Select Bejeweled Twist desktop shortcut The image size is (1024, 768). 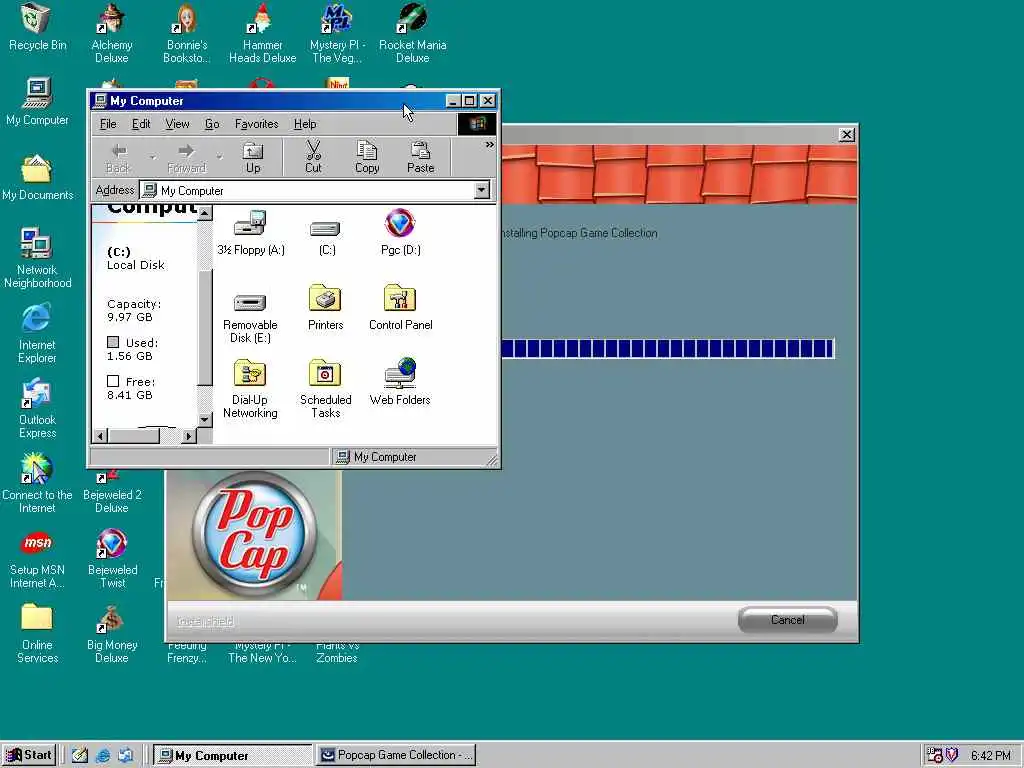tap(112, 558)
